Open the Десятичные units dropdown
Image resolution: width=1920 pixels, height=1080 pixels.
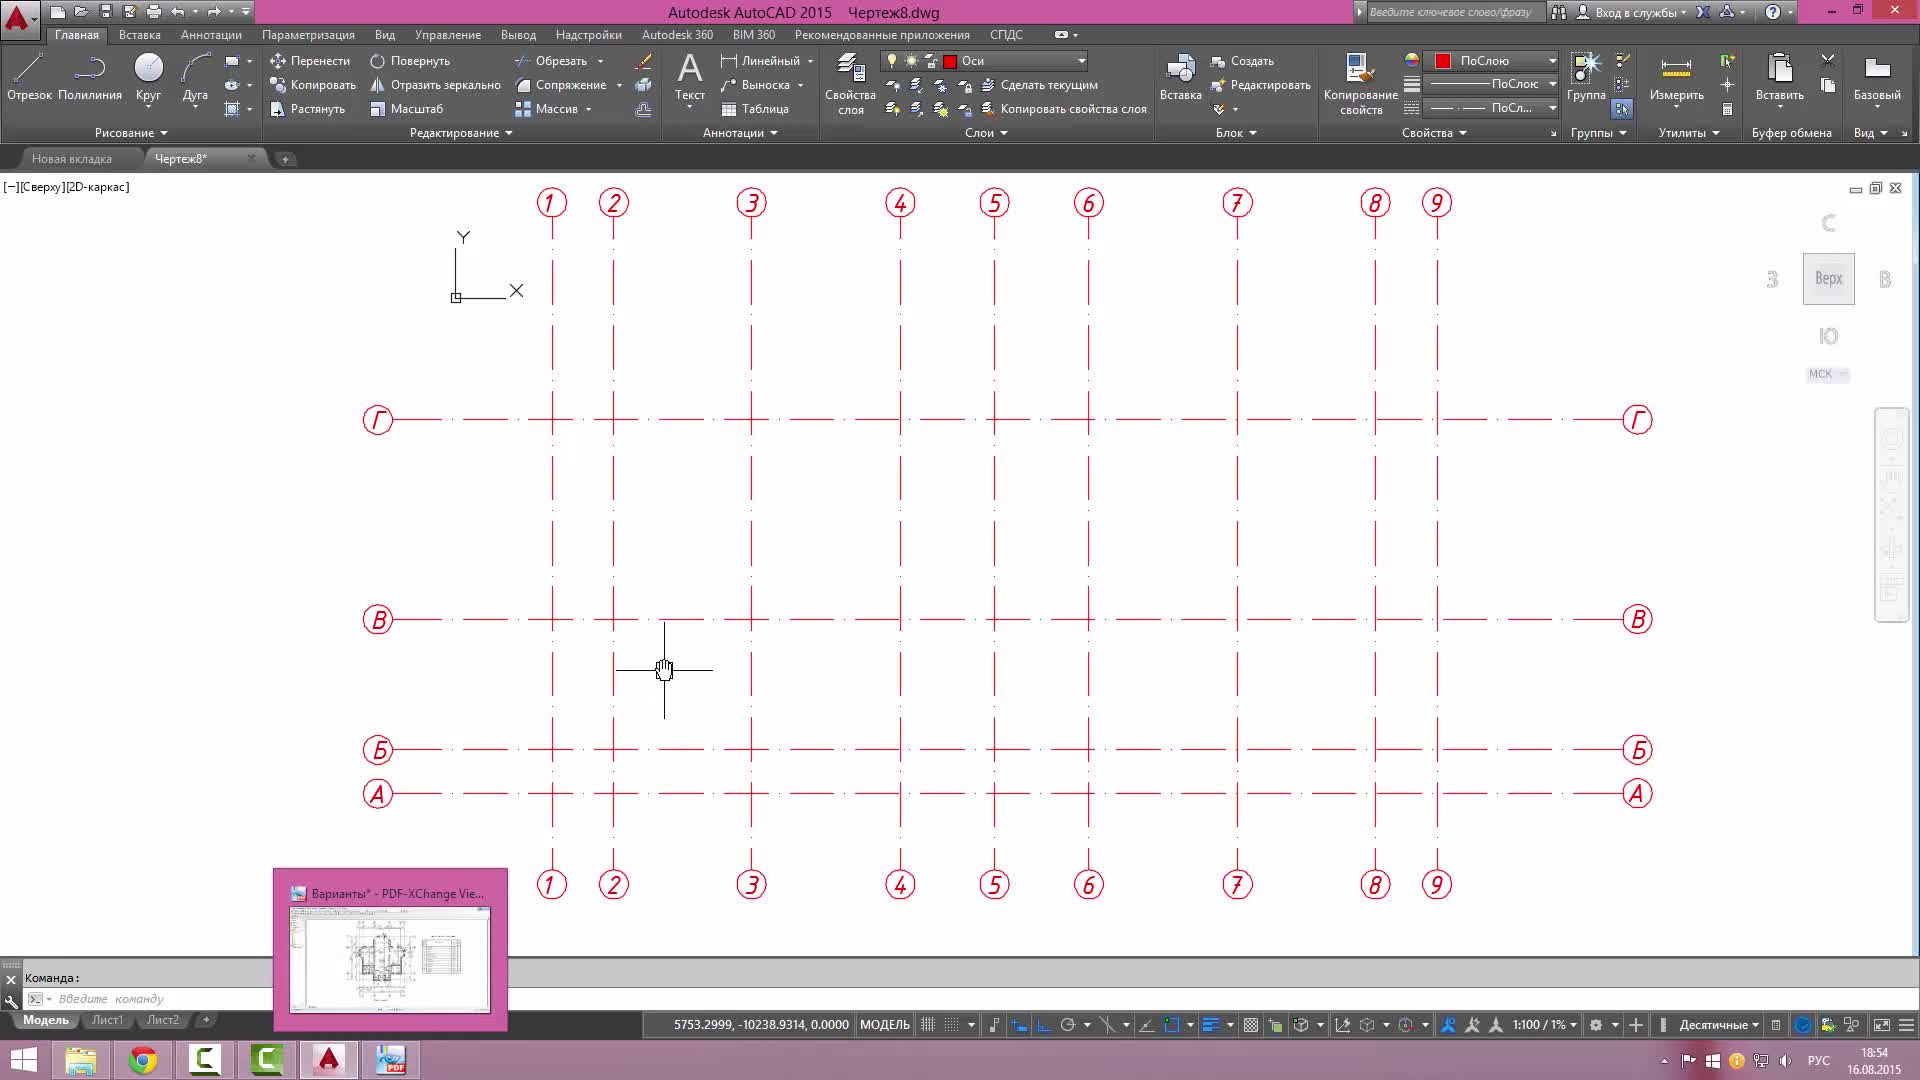1719,1025
